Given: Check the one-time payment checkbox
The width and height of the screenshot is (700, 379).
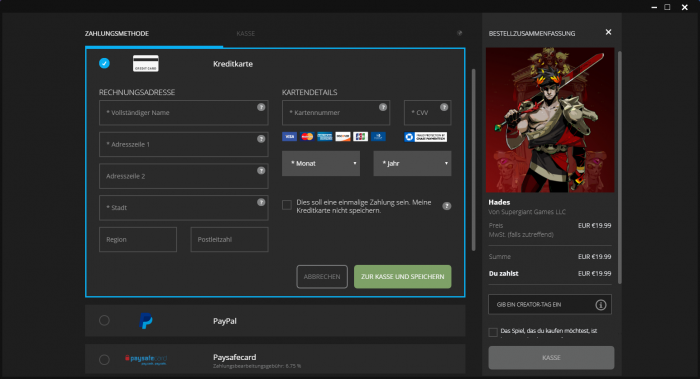Looking at the screenshot, I should tap(287, 205).
